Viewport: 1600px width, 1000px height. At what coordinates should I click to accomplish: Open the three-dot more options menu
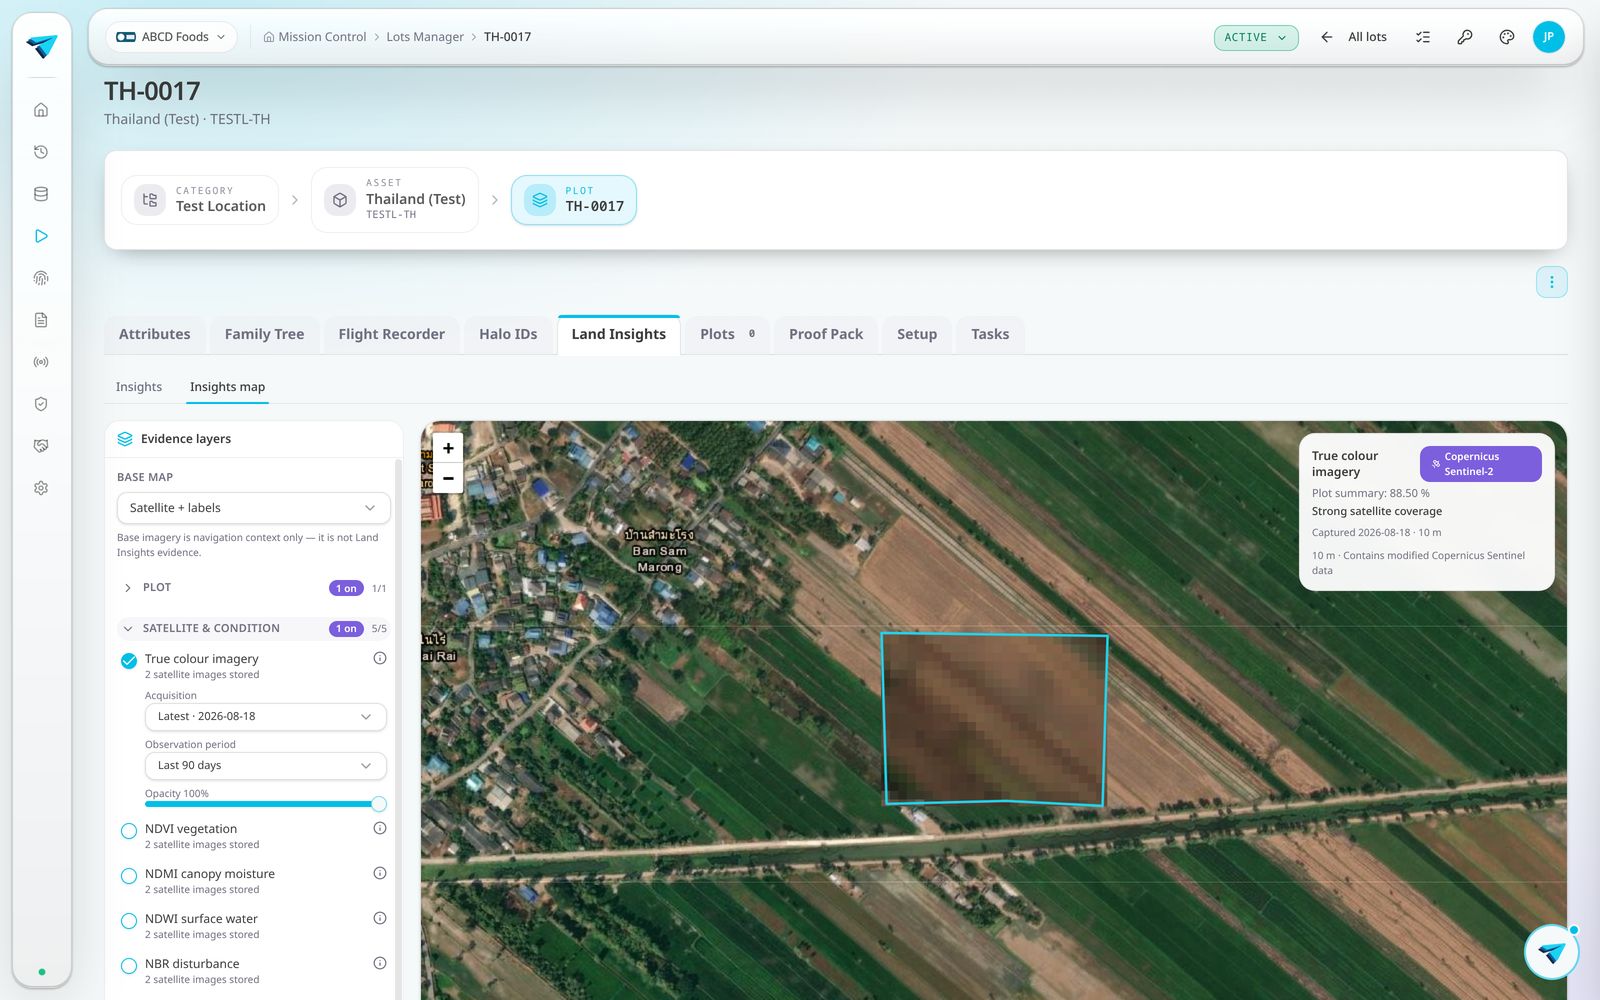tap(1552, 282)
